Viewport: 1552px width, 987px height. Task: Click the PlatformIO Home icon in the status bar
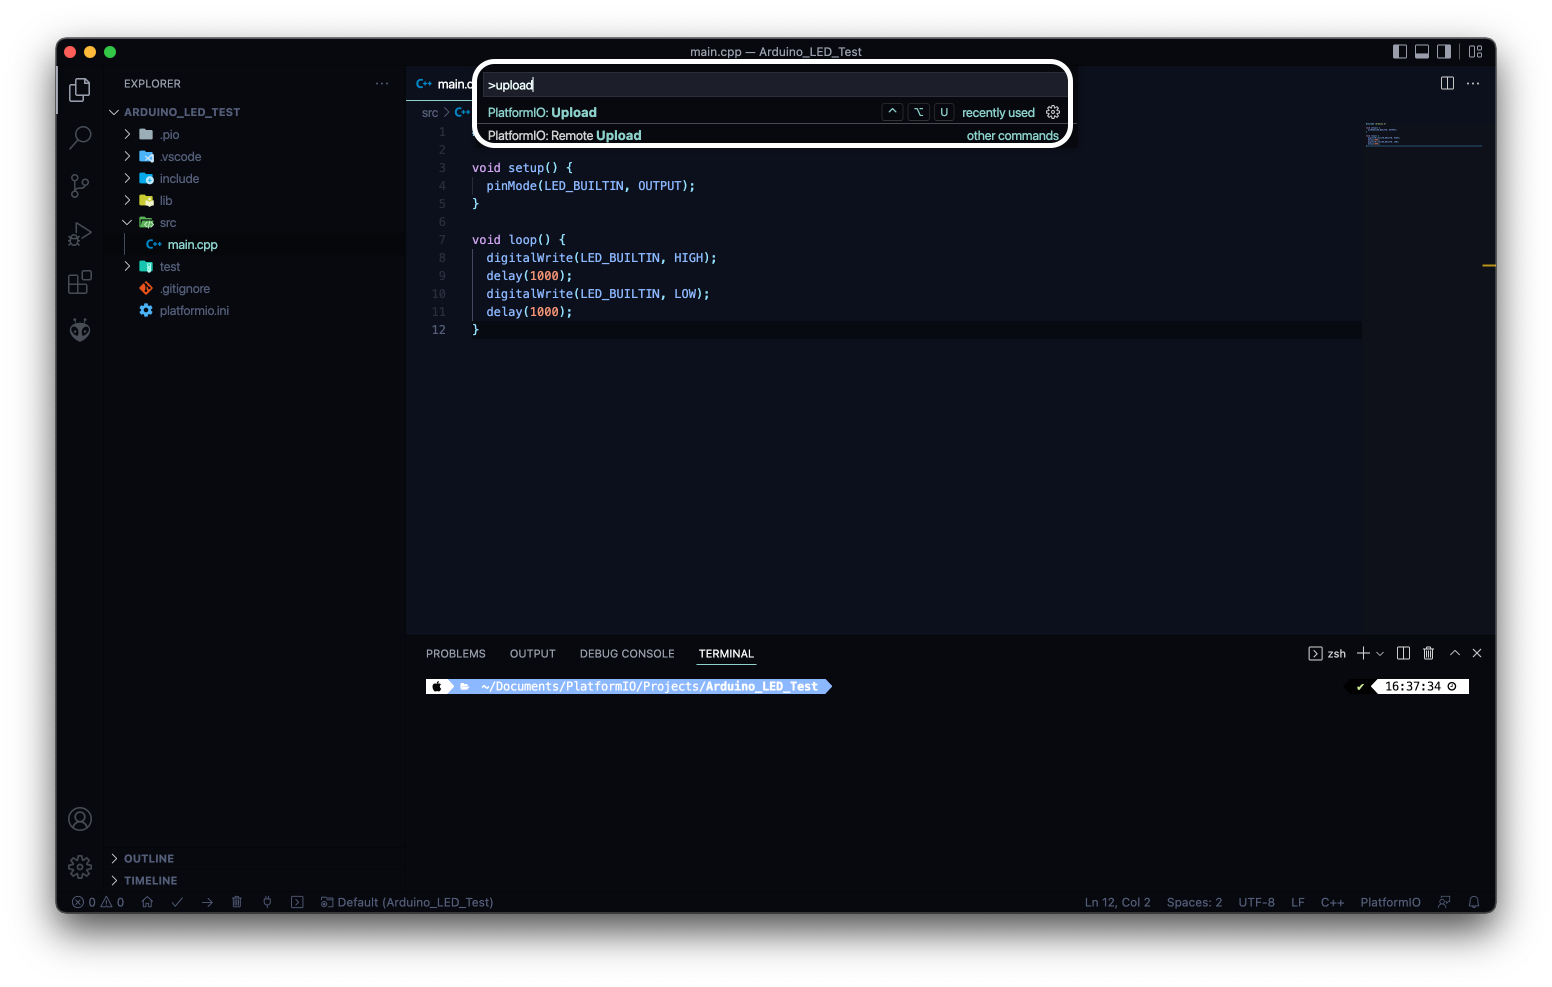coord(147,902)
